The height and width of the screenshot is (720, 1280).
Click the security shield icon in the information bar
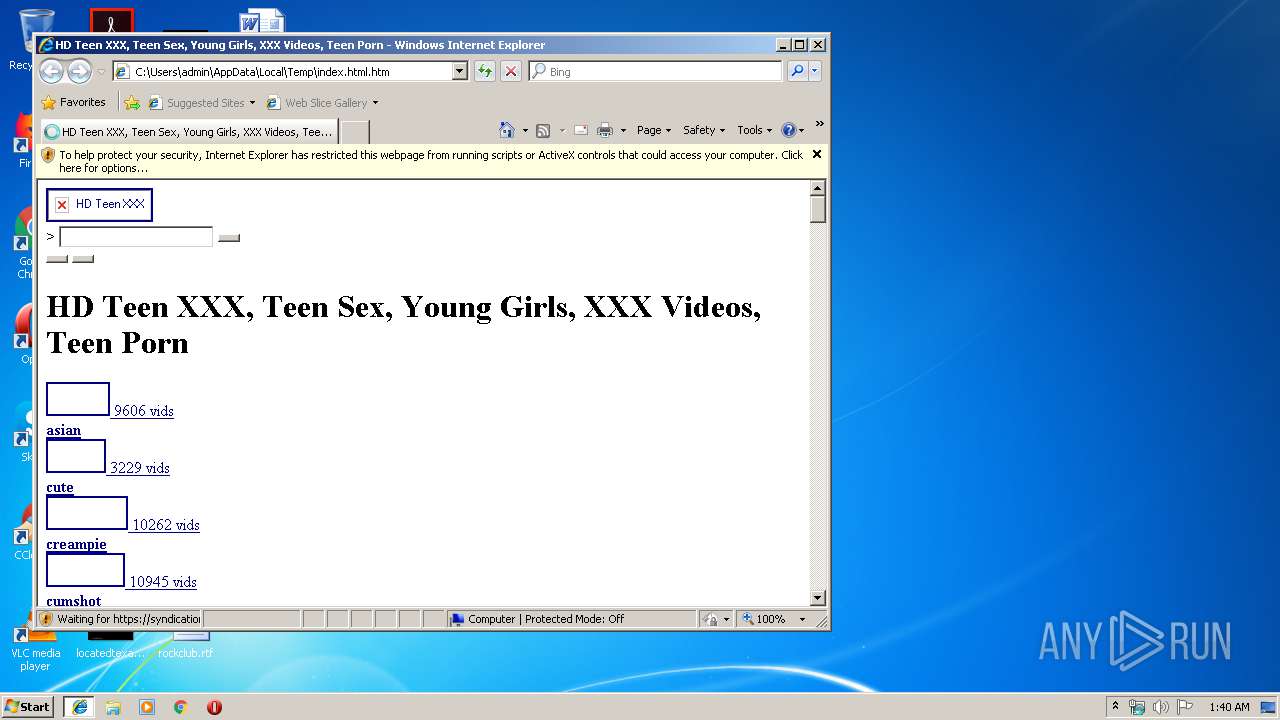tap(48, 155)
